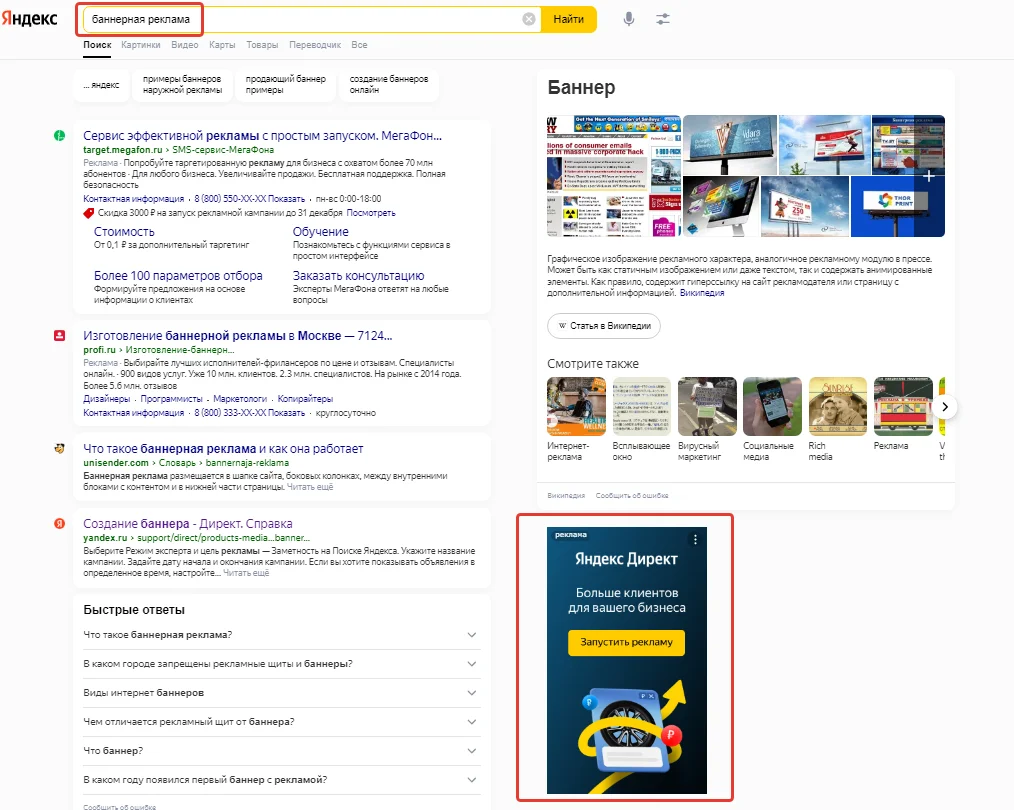Clear the search field with X icon
The width and height of the screenshot is (1014, 810).
coord(529,19)
